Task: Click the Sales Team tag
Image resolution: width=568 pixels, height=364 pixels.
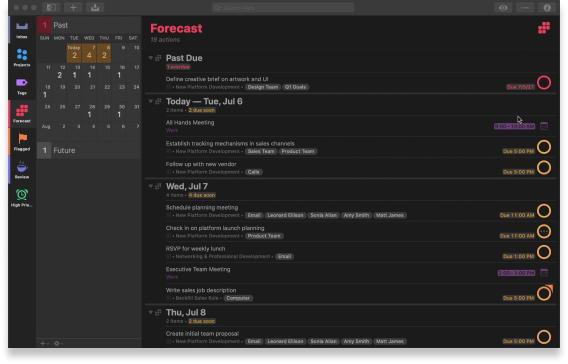Action: 261,151
